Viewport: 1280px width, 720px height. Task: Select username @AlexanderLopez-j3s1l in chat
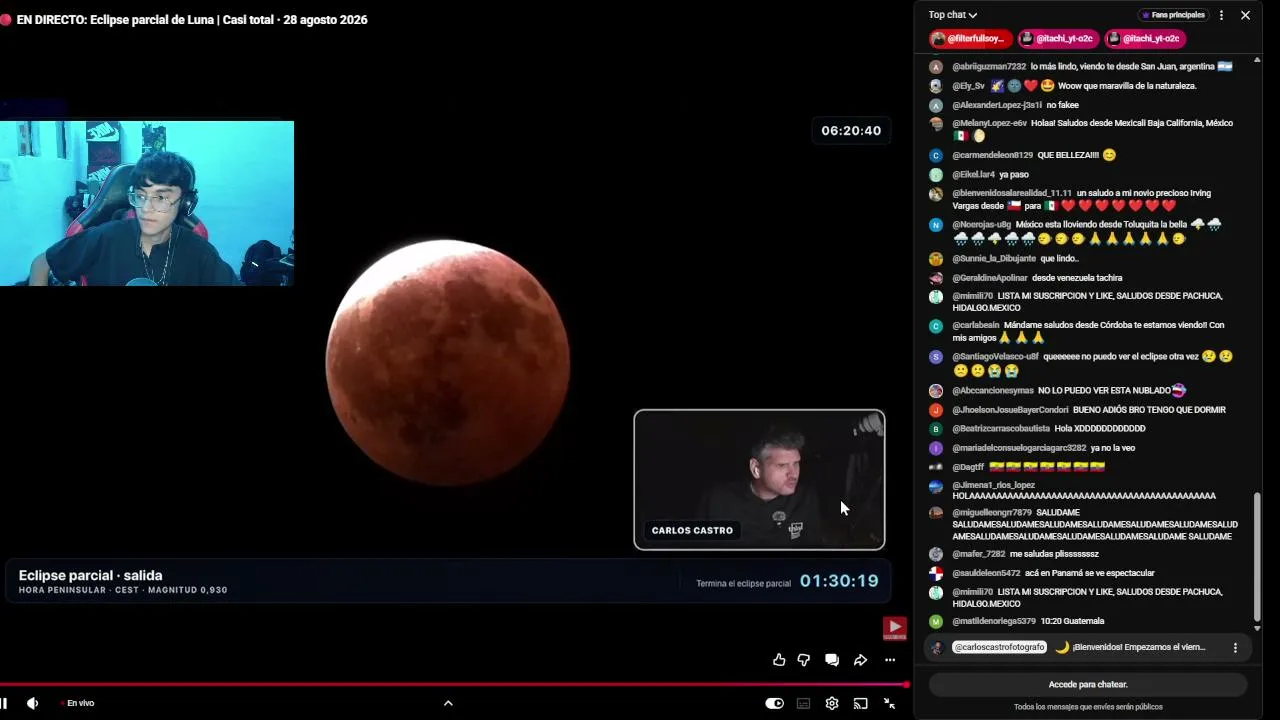pyautogui.click(x=997, y=105)
